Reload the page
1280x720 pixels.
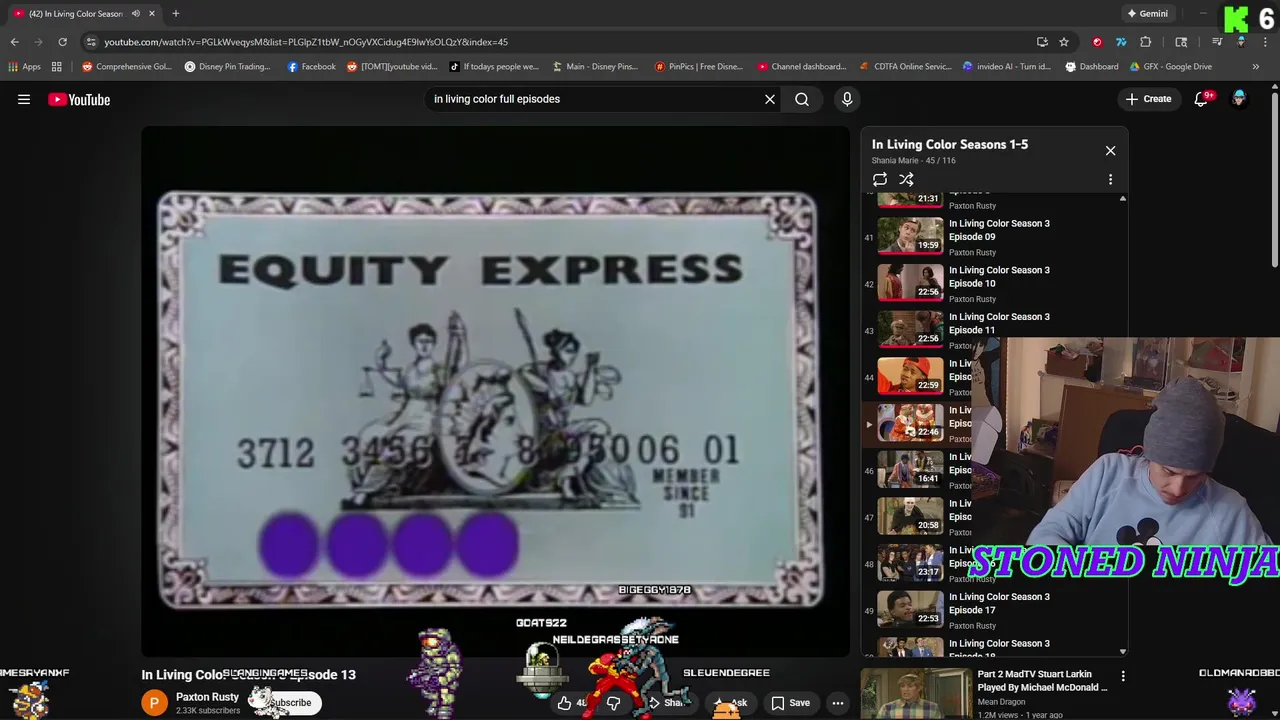click(x=62, y=42)
